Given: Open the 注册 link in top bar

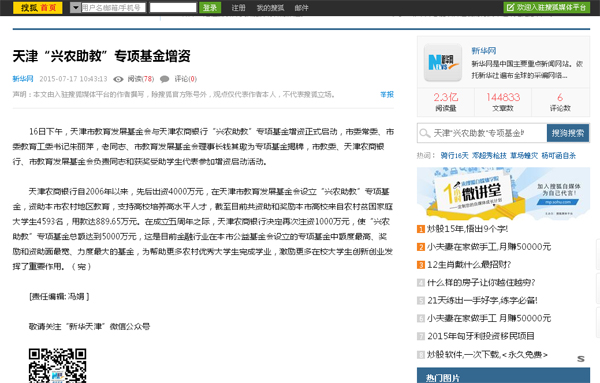Looking at the screenshot, I should pyautogui.click(x=238, y=8).
